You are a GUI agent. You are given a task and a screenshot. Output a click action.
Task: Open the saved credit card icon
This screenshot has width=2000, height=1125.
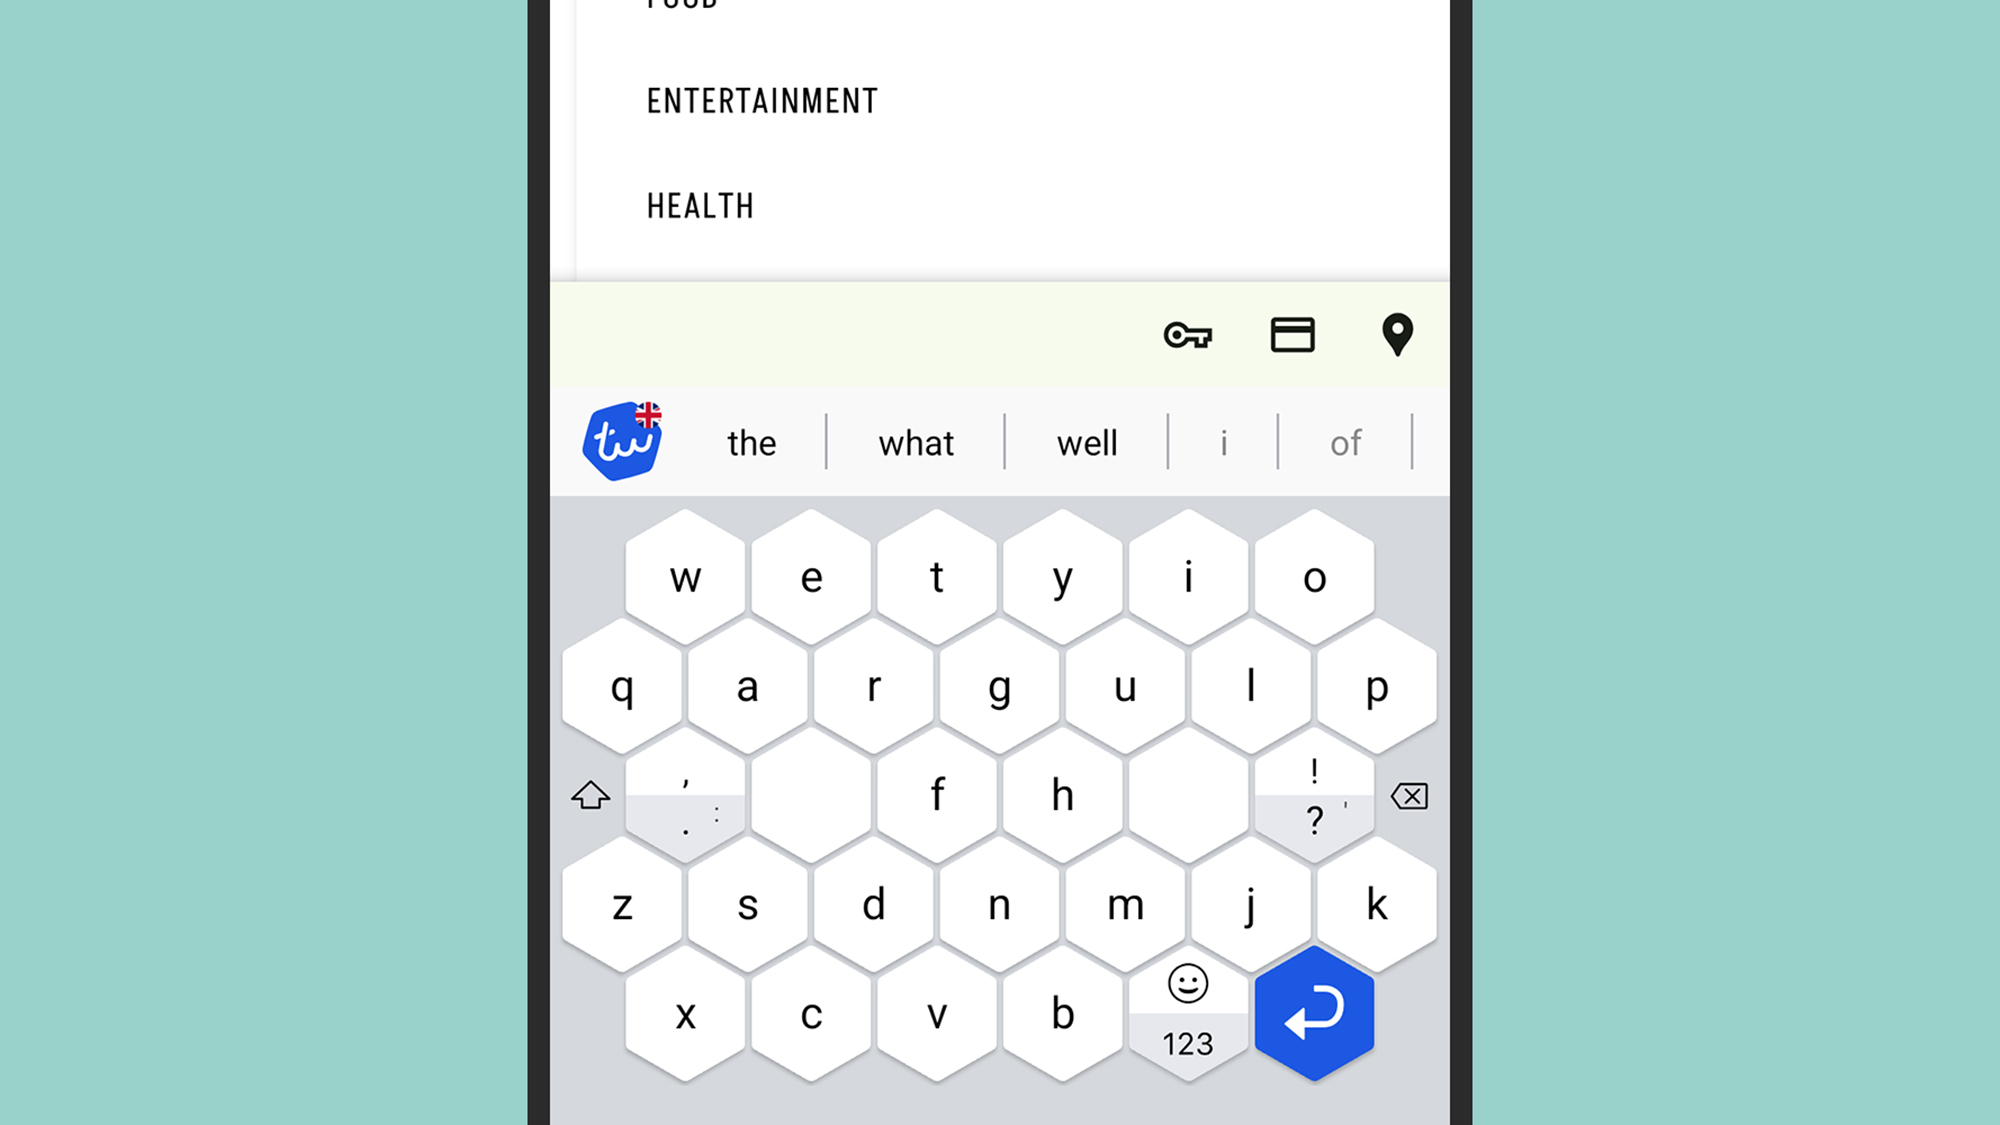click(1293, 335)
